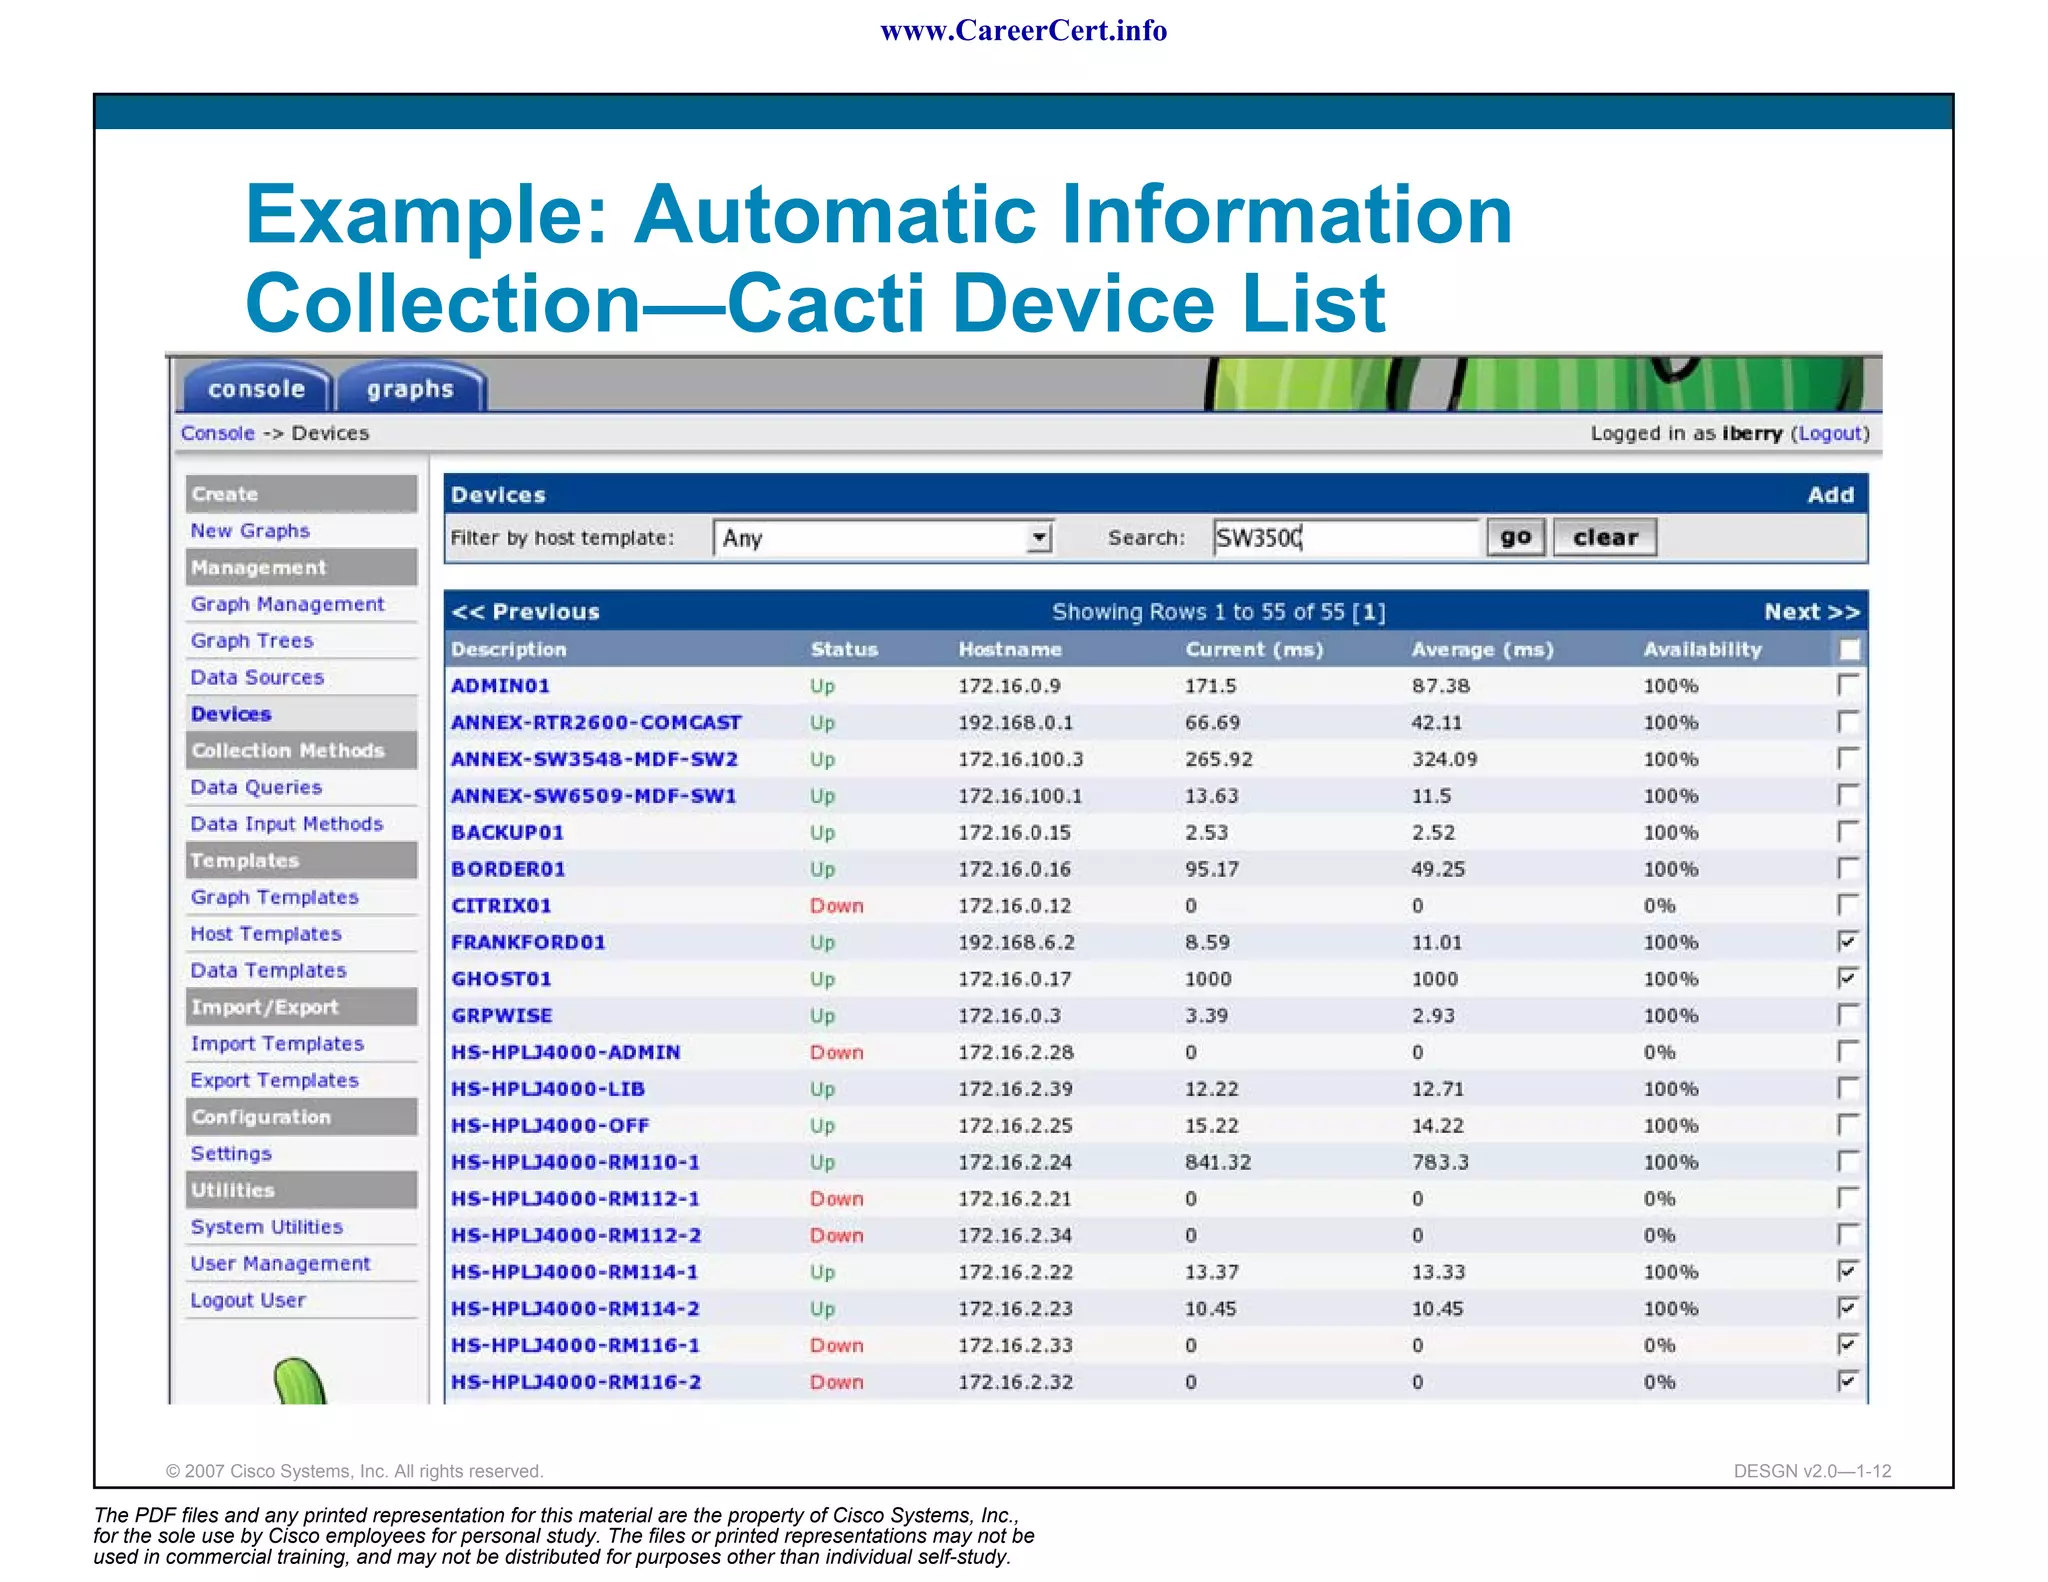Click the www.CareerCert.info header link
2048x1582 pixels.
(1023, 31)
